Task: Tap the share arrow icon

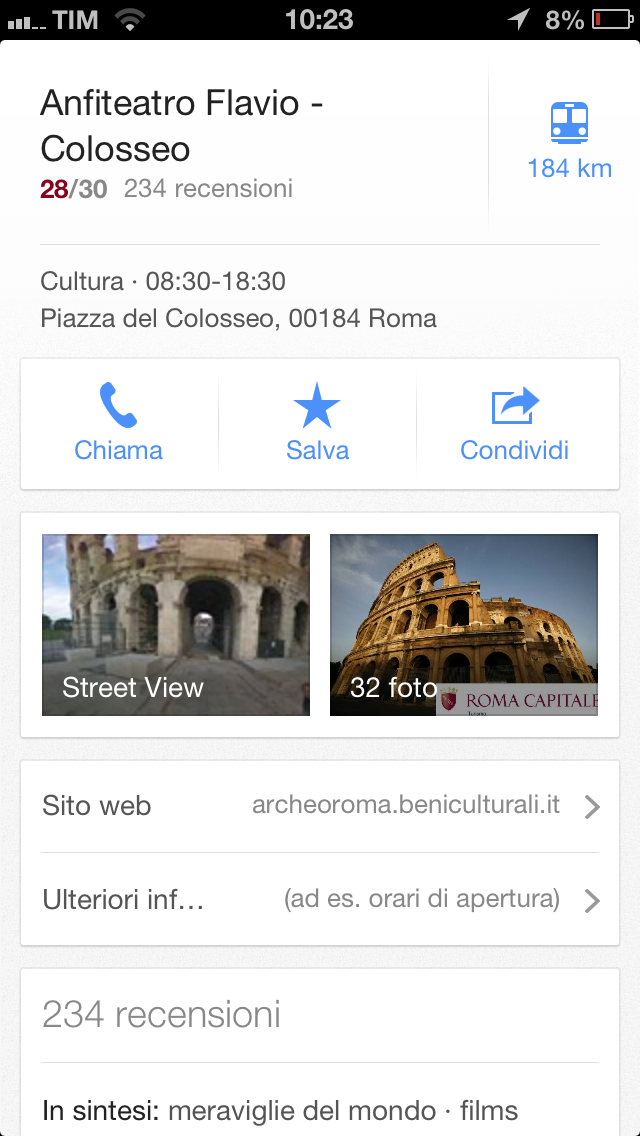Action: click(x=515, y=406)
